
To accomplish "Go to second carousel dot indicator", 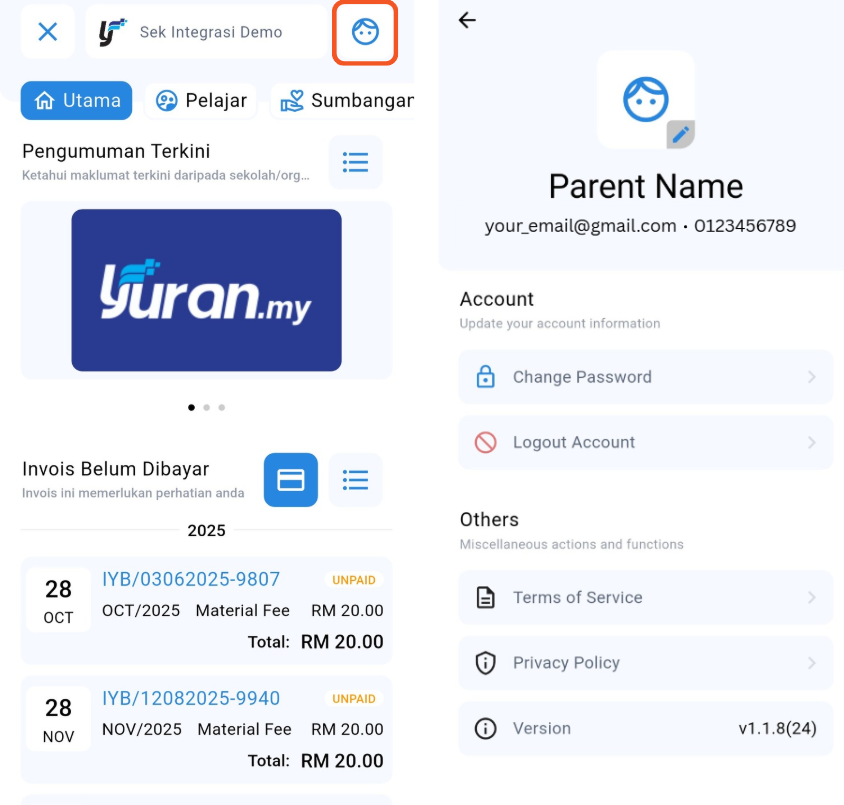I will tap(206, 407).
